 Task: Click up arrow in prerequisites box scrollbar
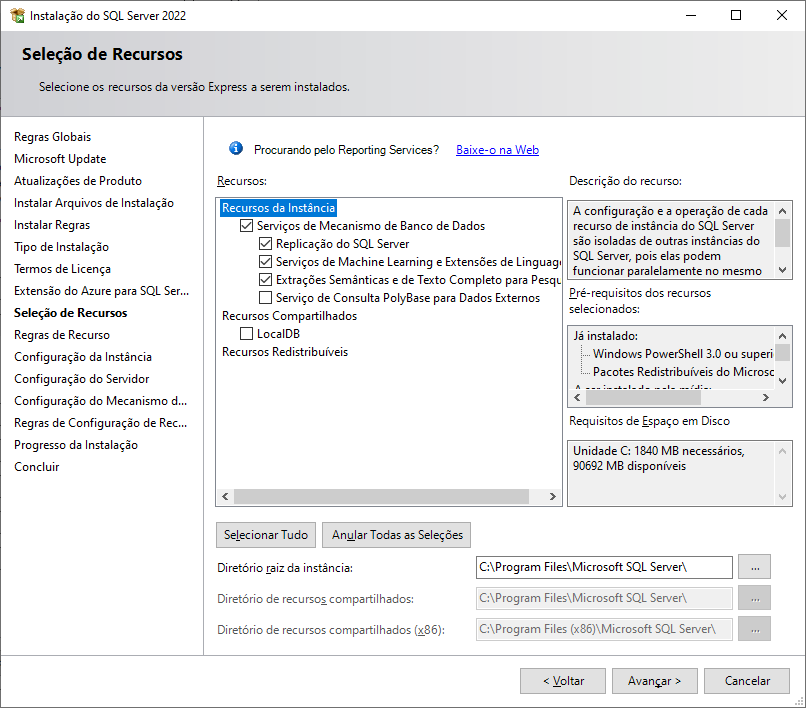pos(782,336)
